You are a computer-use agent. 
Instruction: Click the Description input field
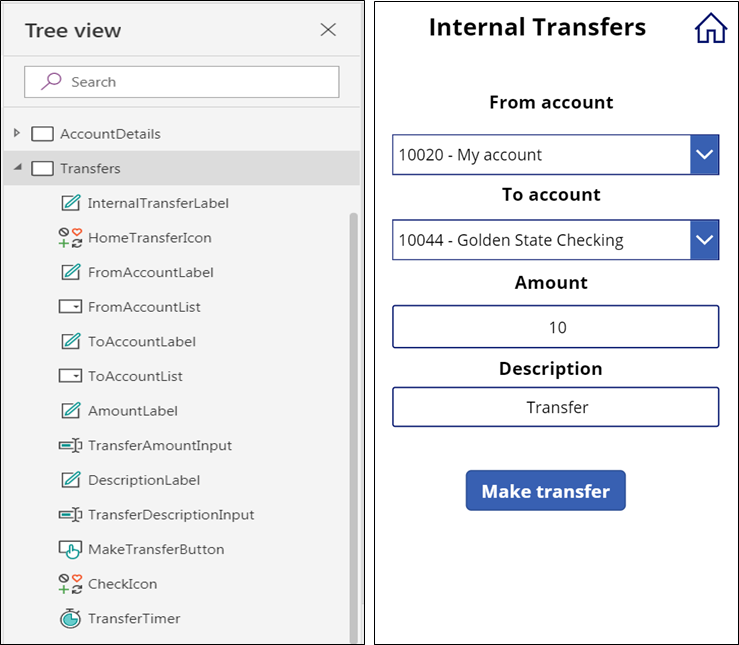click(x=555, y=407)
